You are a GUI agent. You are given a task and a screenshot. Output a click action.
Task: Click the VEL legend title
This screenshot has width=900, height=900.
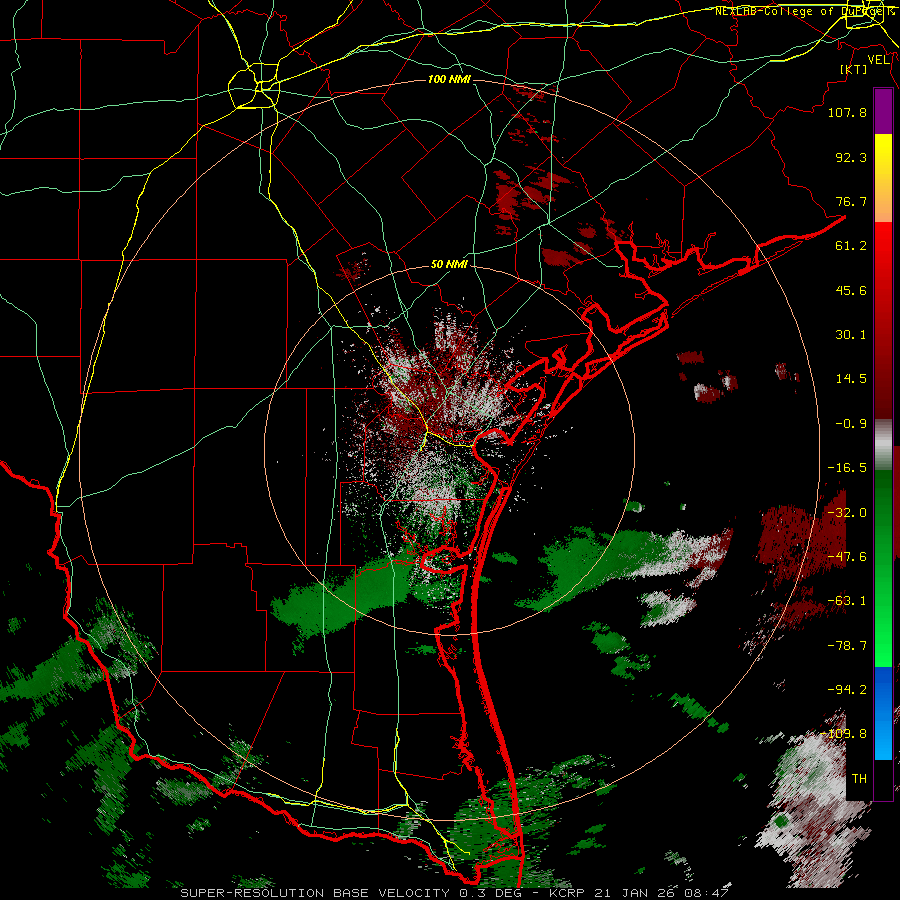(878, 59)
